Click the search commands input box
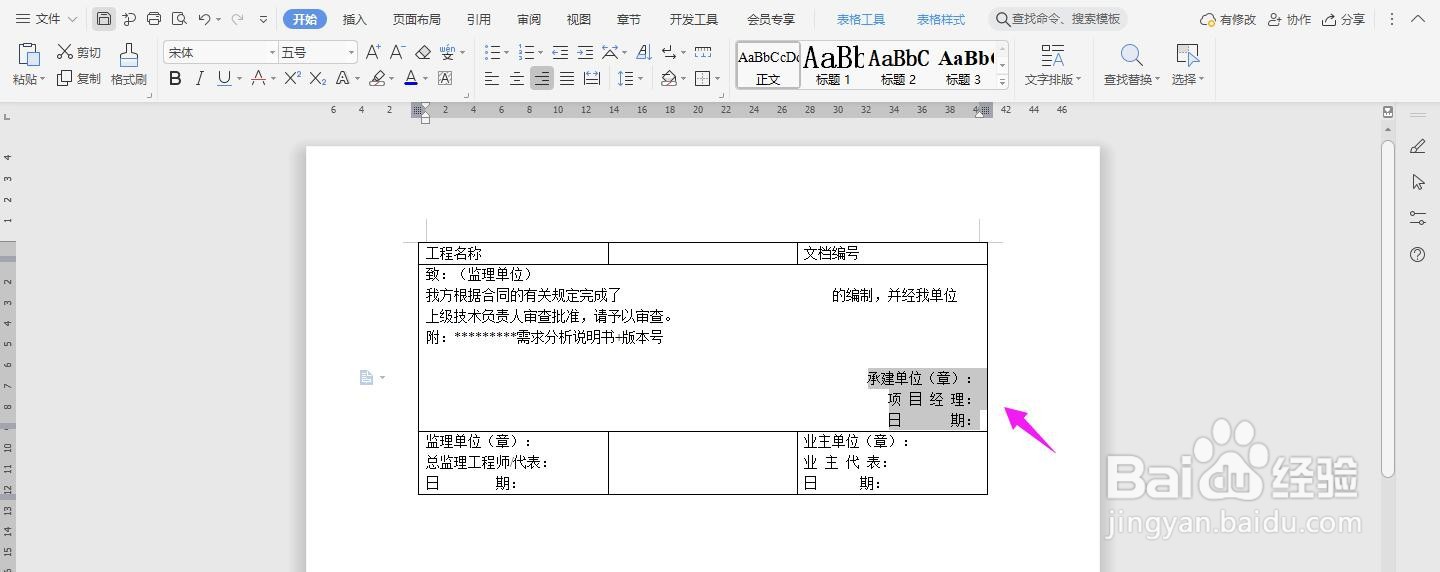 point(1058,19)
